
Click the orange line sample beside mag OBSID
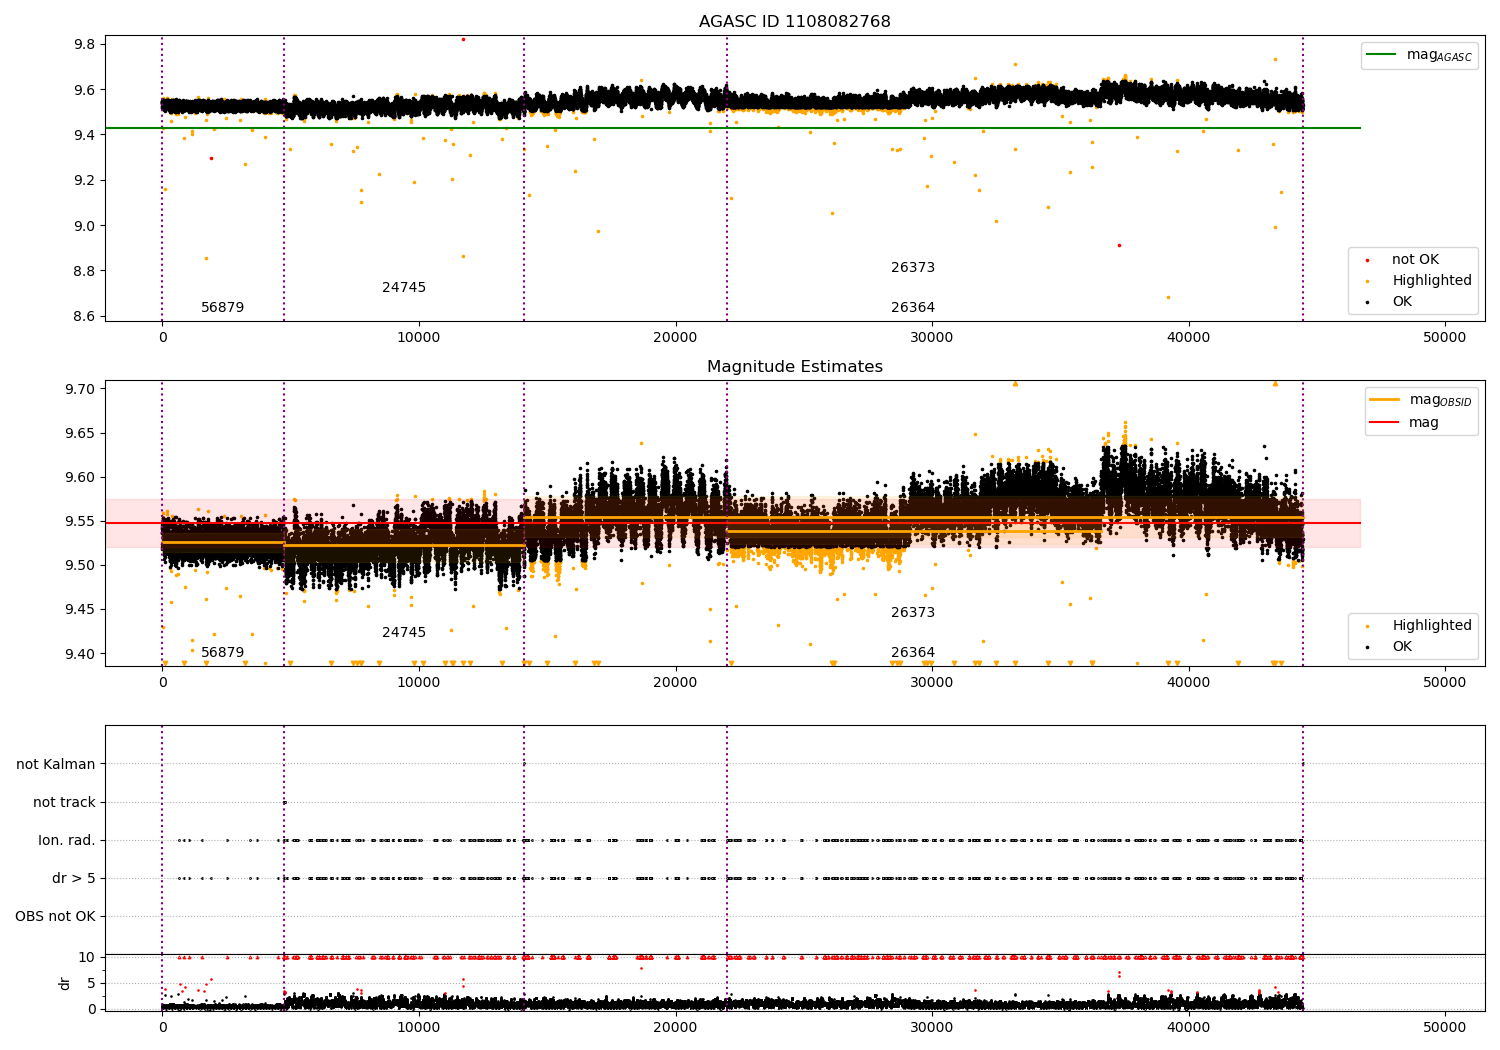(1385, 399)
